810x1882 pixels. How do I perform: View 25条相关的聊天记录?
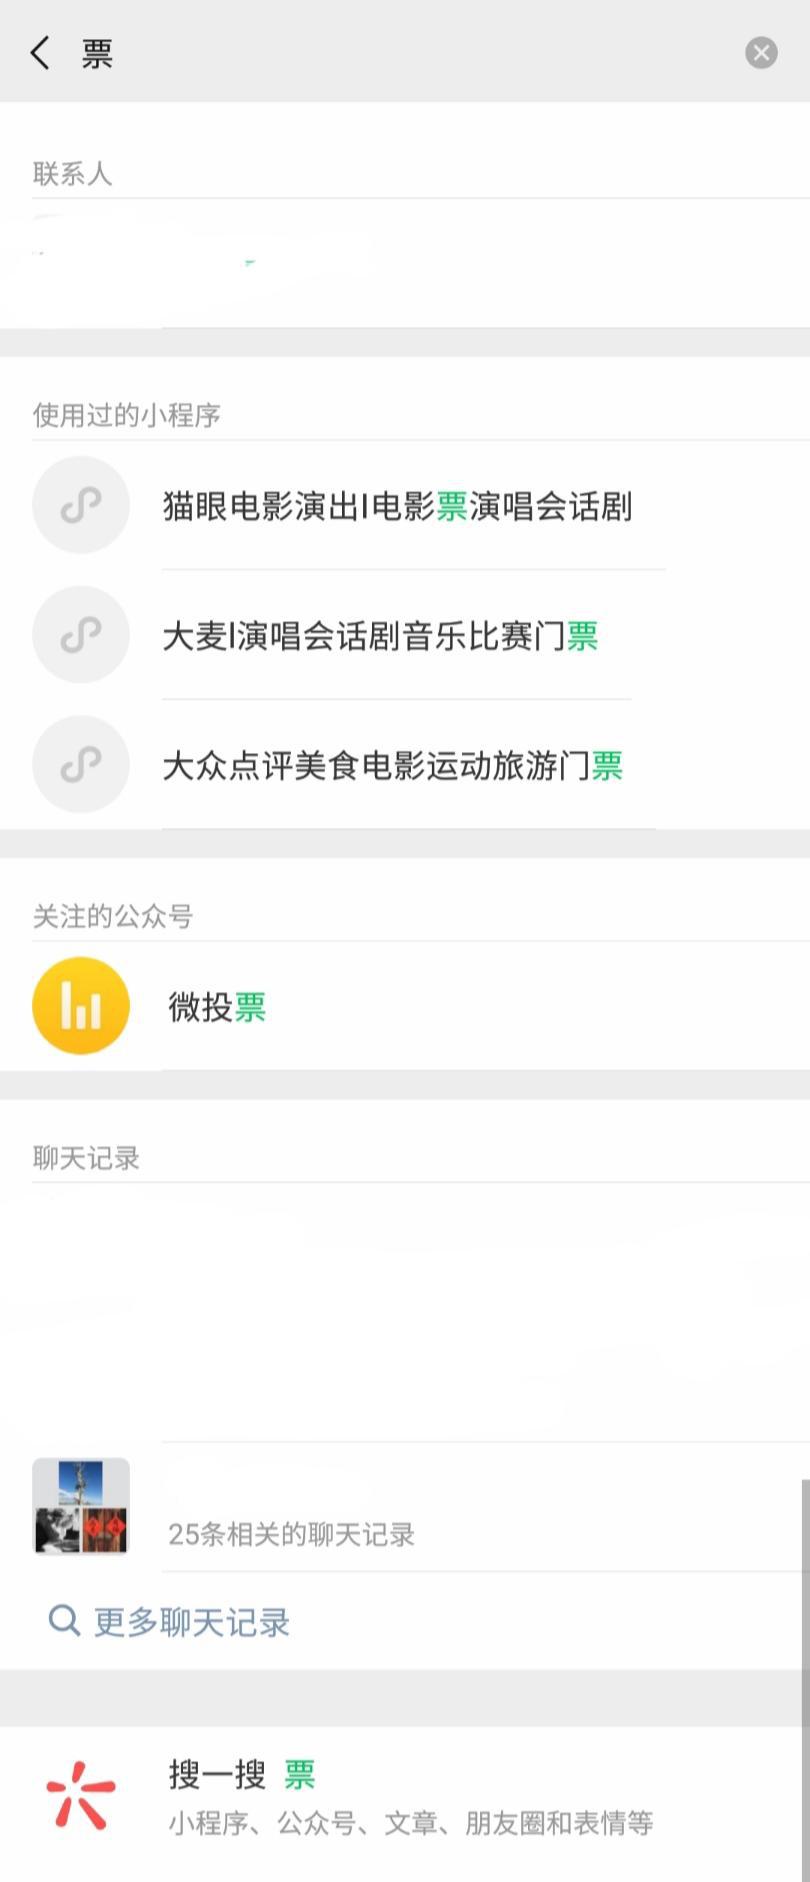(x=291, y=1534)
